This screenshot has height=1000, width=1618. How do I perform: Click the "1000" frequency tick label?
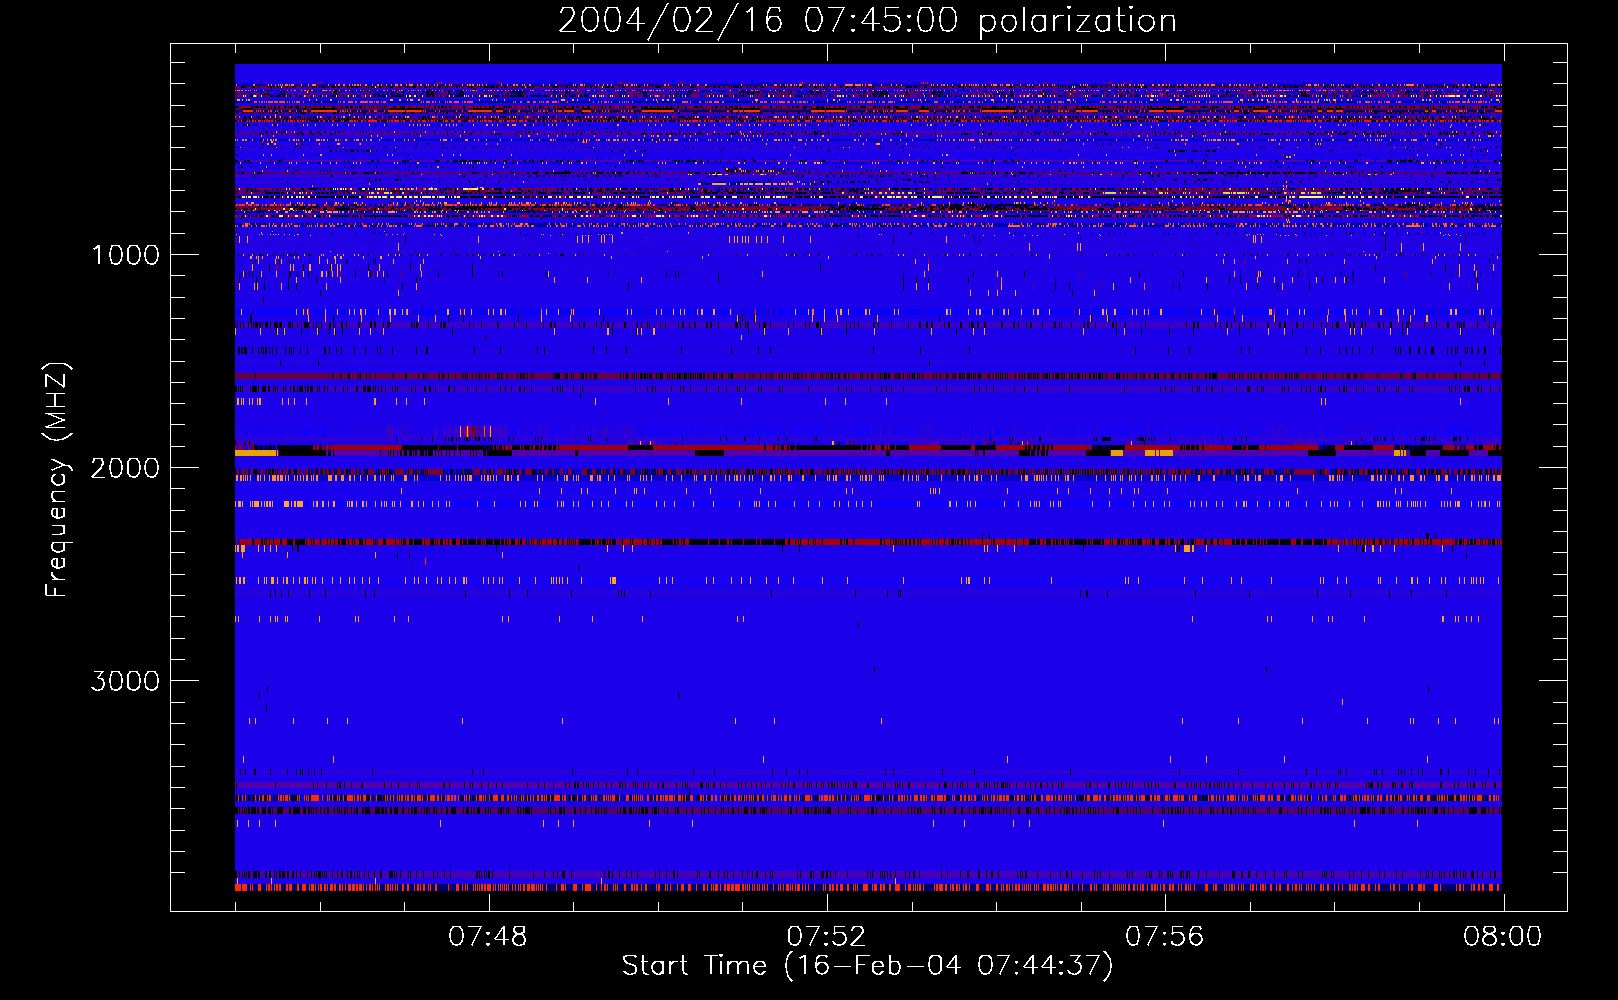click(x=125, y=255)
